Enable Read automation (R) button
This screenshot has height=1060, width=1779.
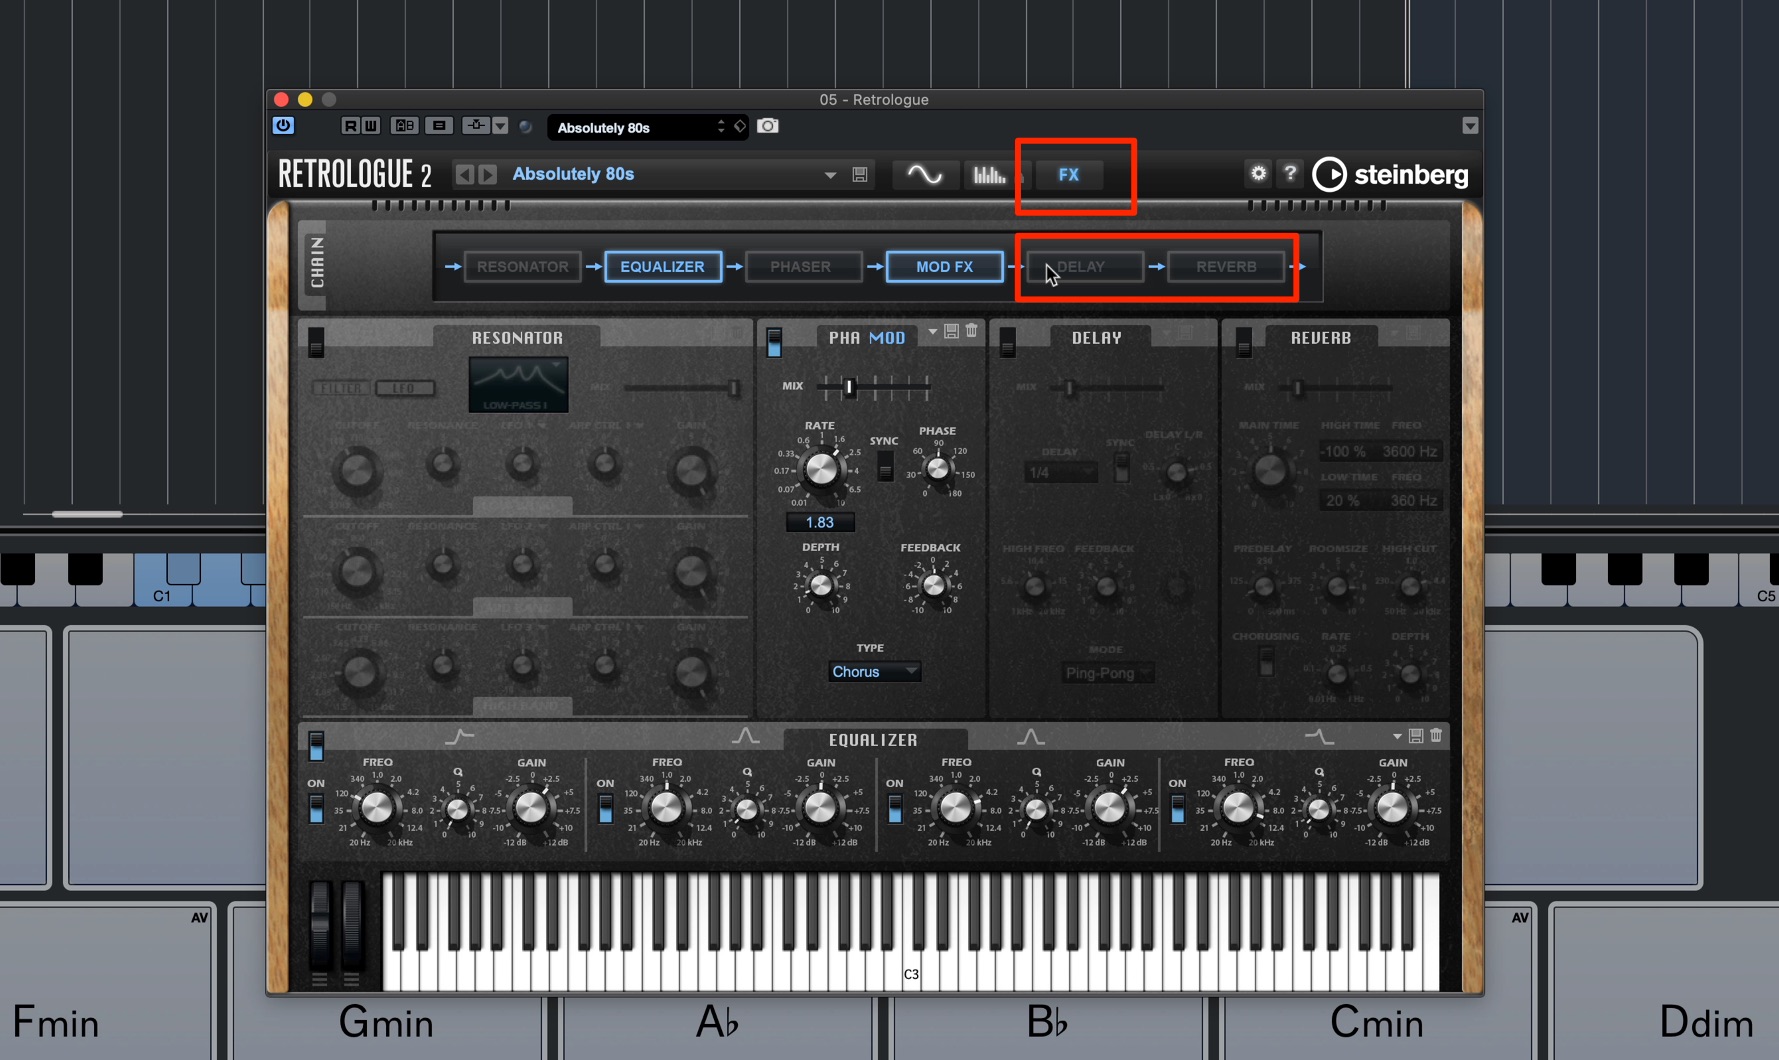350,126
